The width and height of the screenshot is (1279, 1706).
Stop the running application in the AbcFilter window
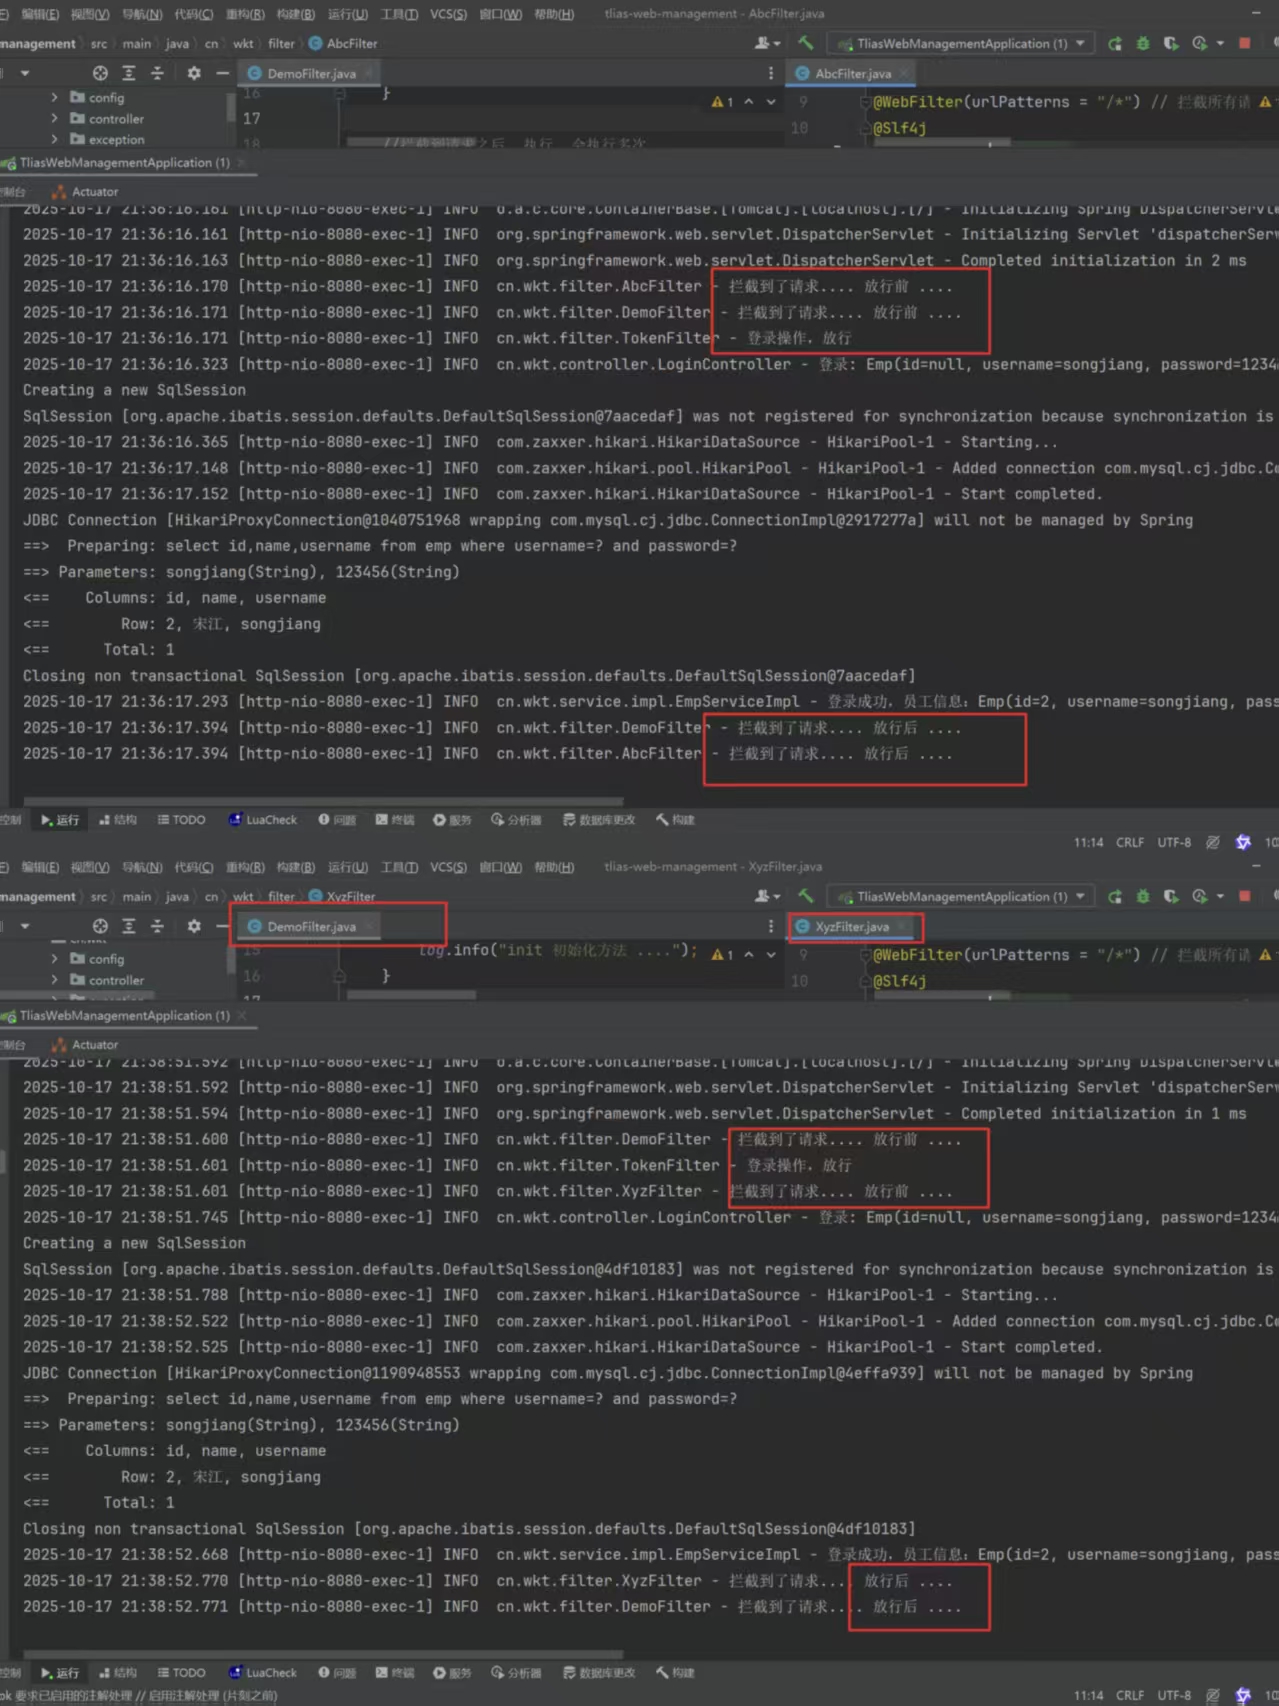coord(1244,43)
